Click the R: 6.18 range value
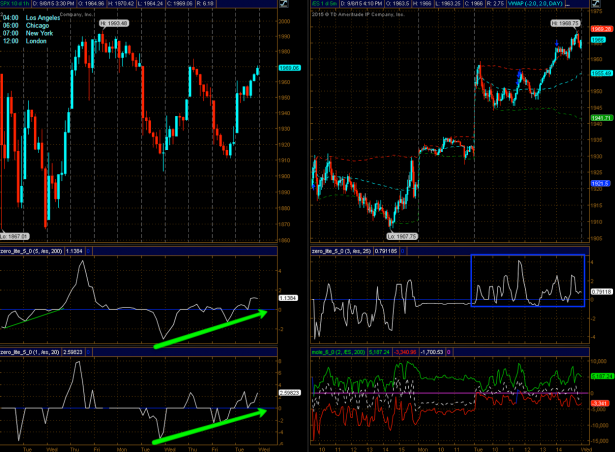Viewport: 615px width, 452px height. pyautogui.click(x=206, y=4)
